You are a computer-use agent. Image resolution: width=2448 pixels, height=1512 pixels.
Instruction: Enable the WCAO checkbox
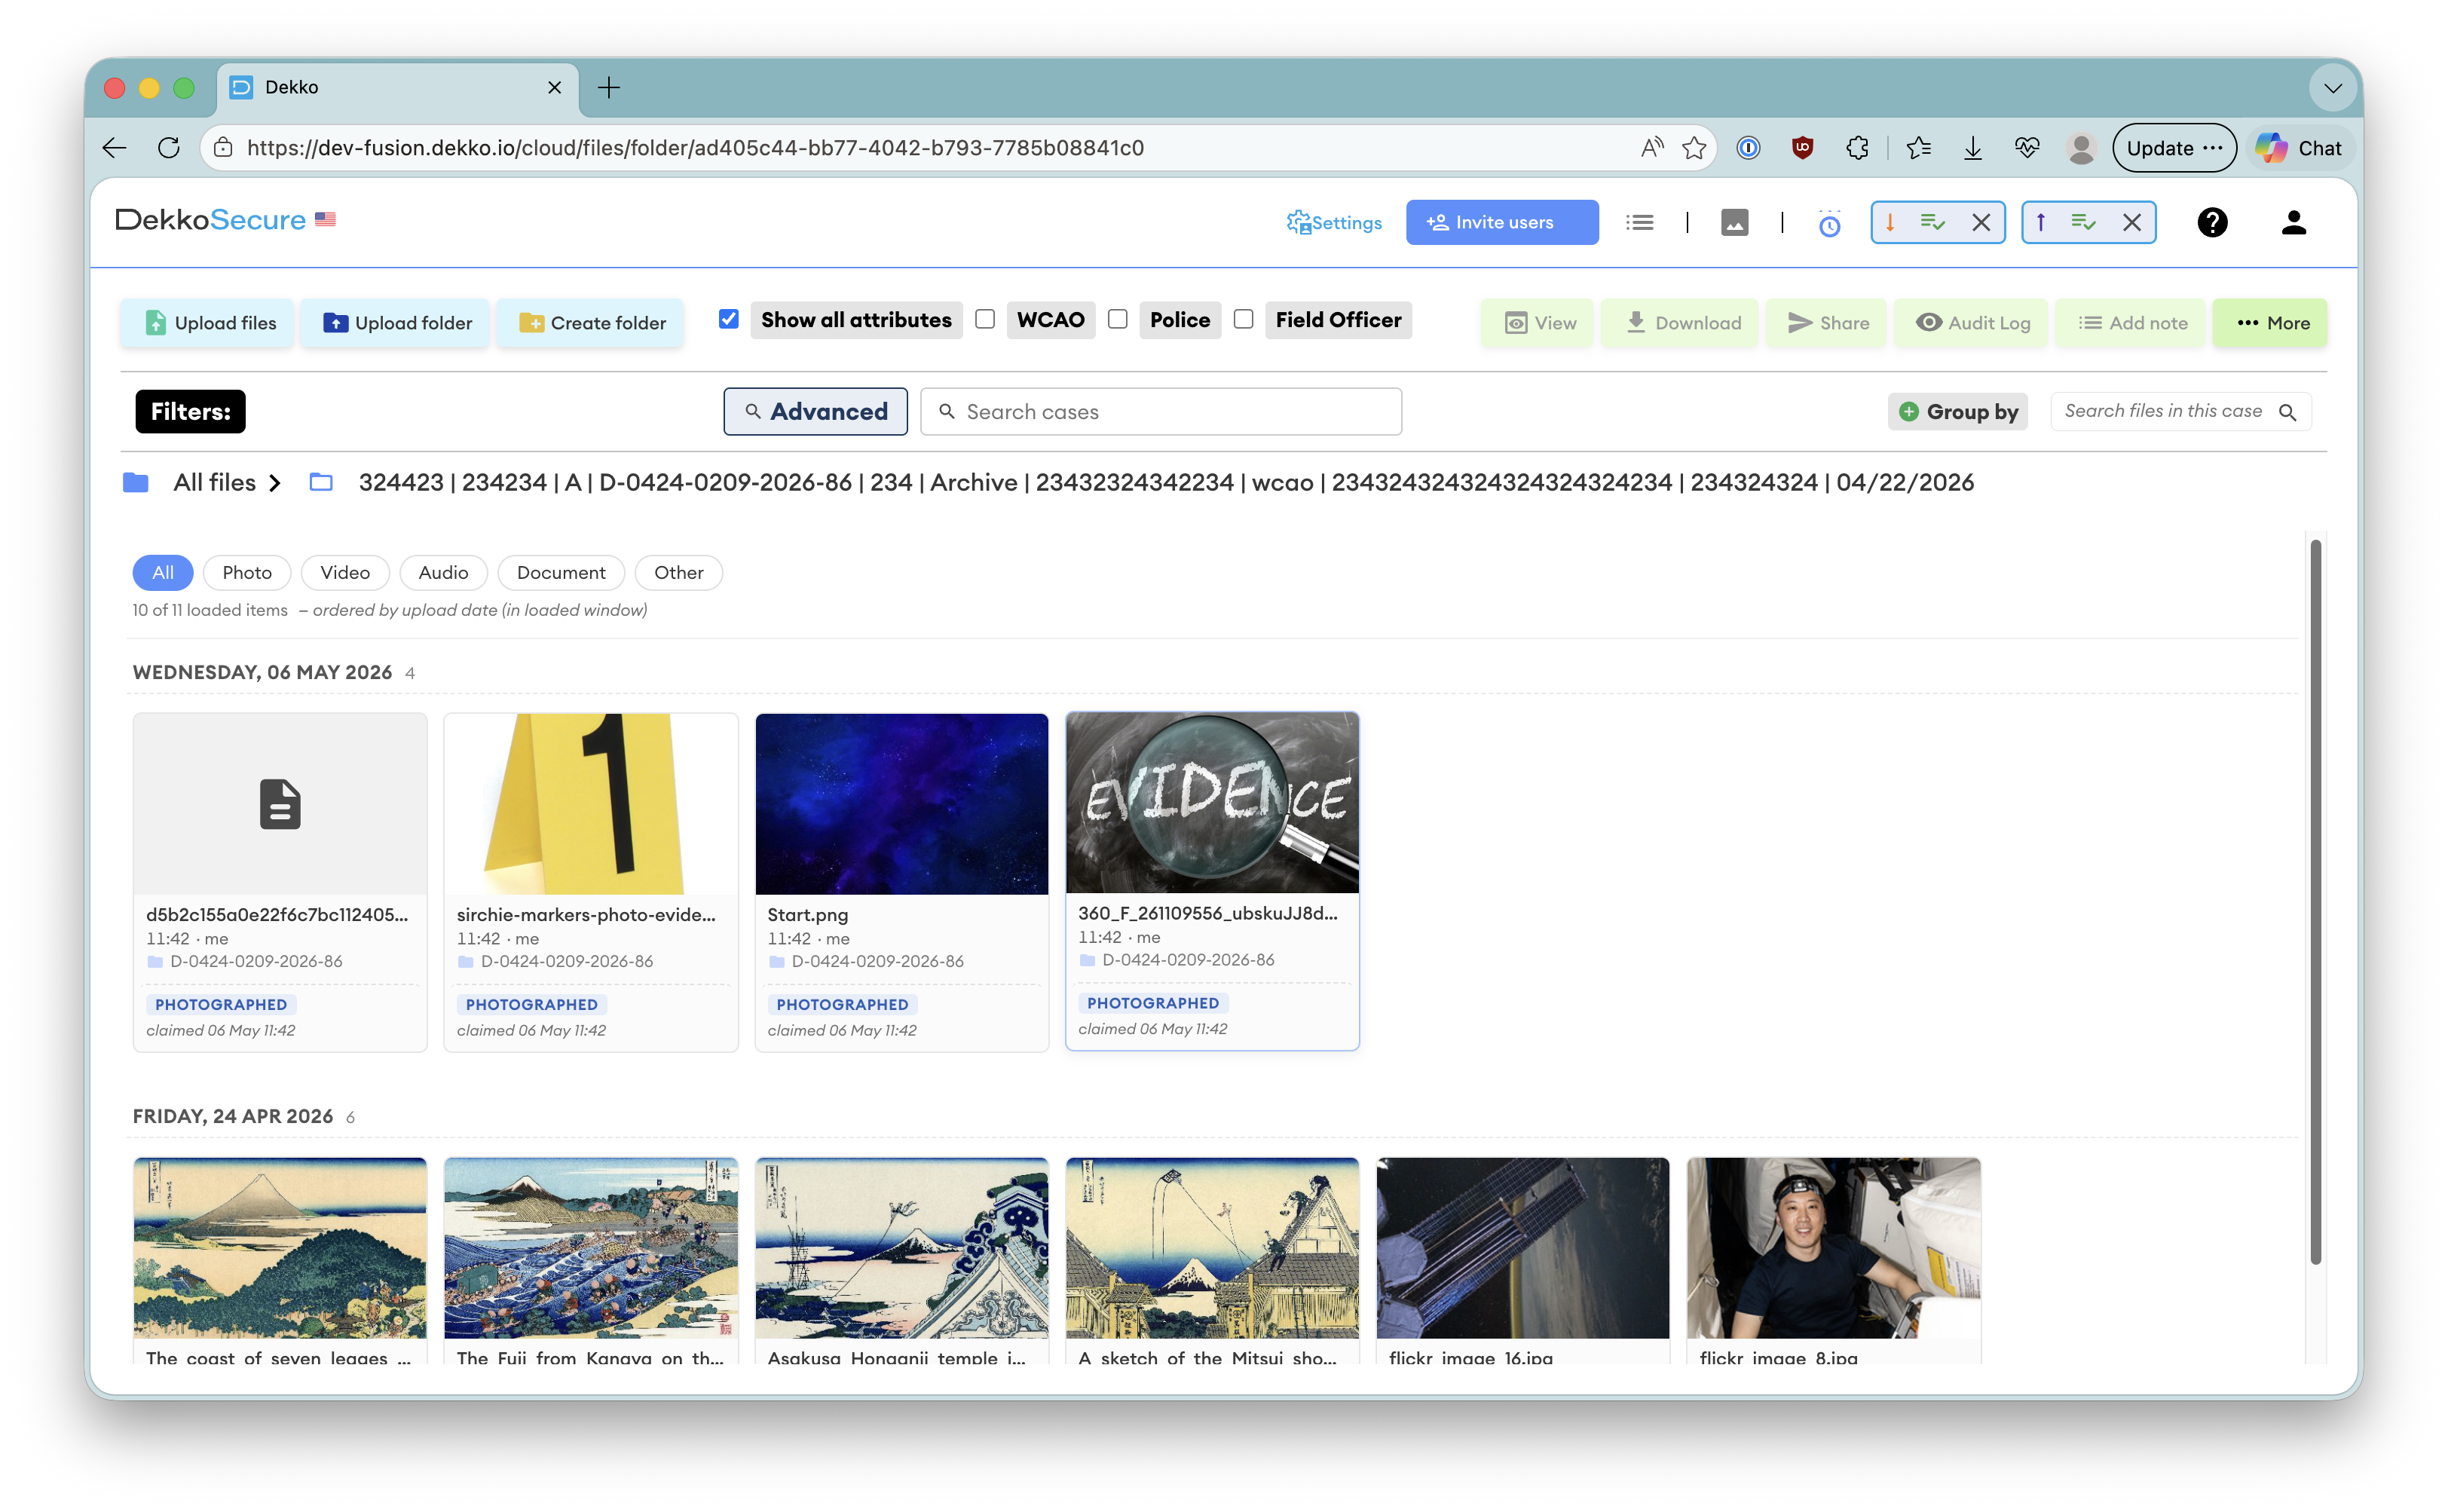pyautogui.click(x=985, y=320)
